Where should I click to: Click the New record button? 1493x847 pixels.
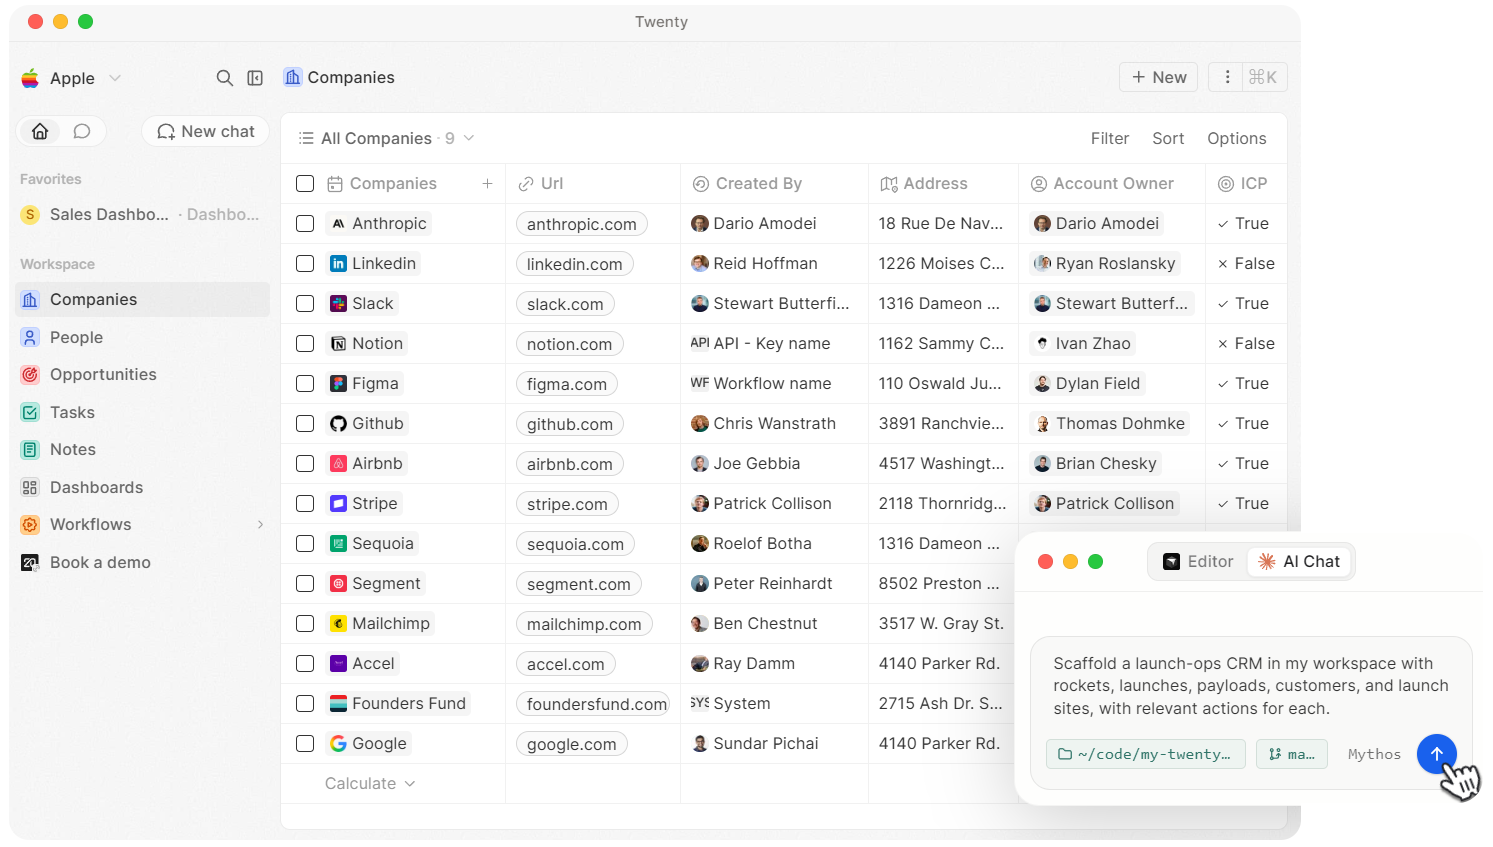(1159, 77)
